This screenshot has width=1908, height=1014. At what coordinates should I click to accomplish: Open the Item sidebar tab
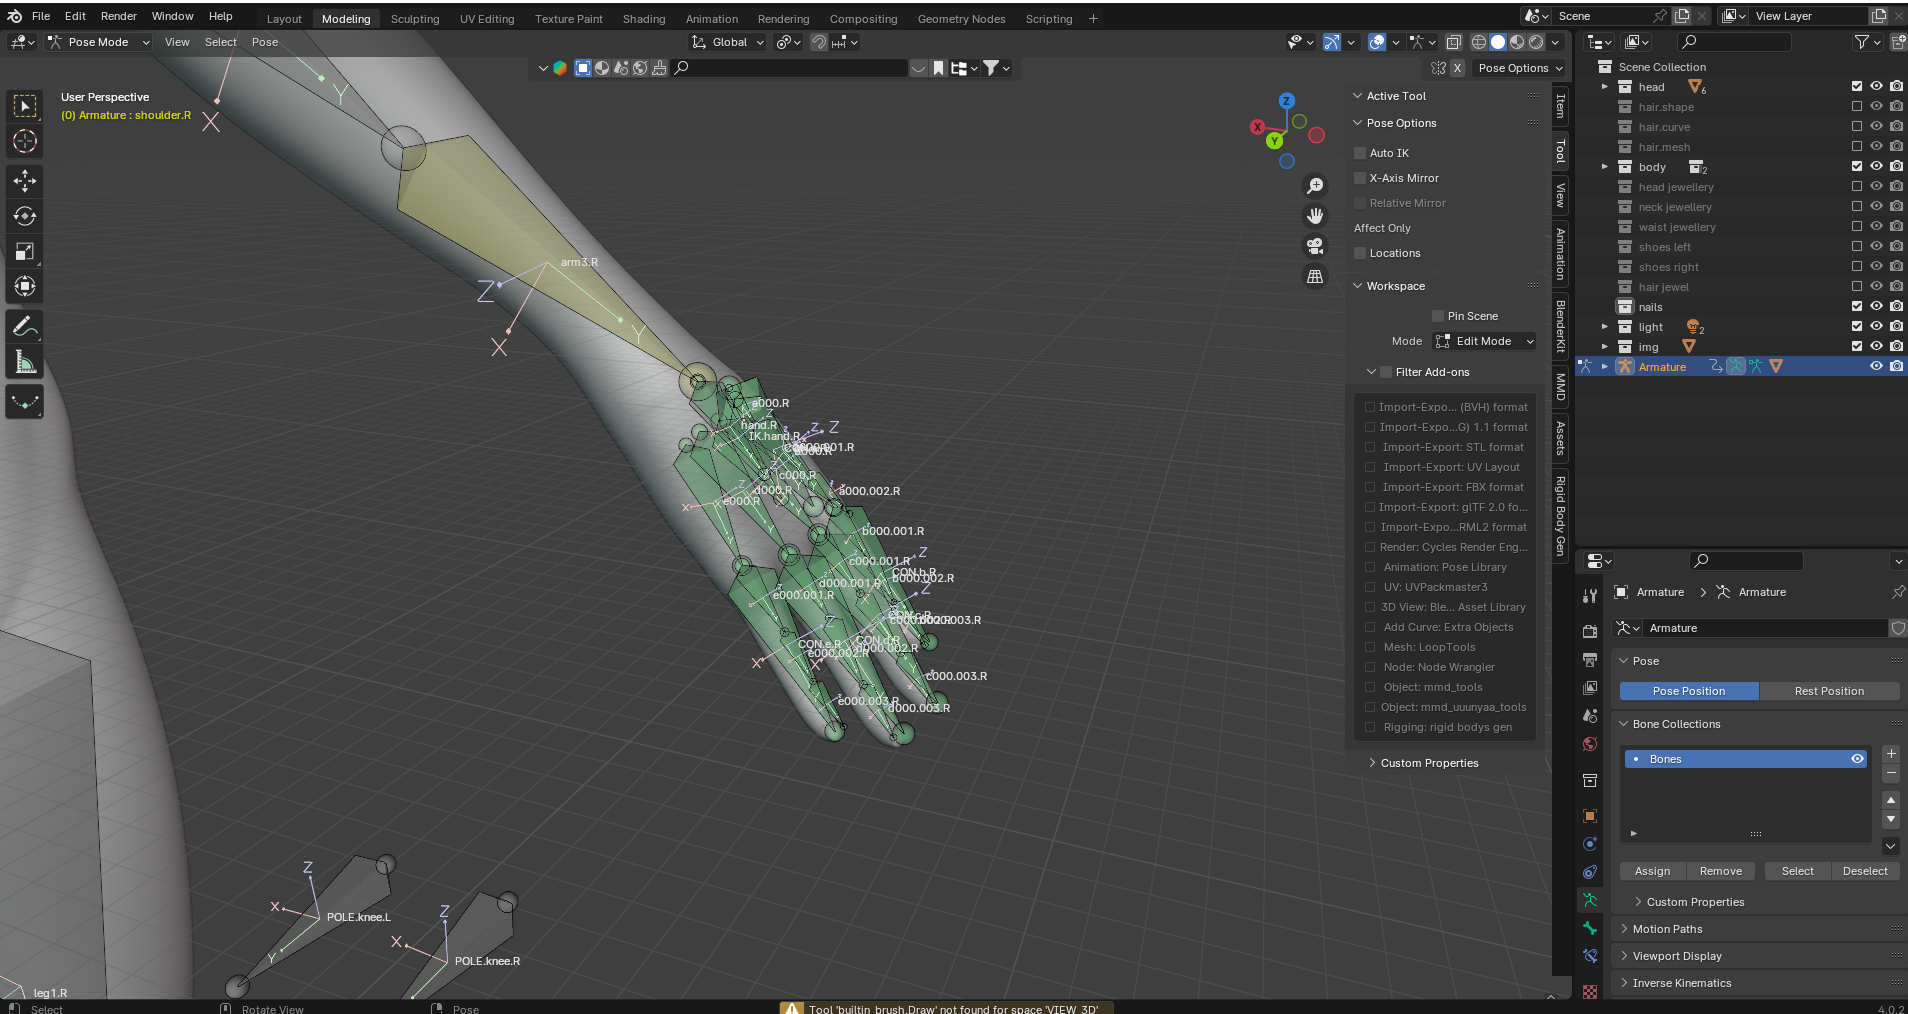click(1560, 106)
